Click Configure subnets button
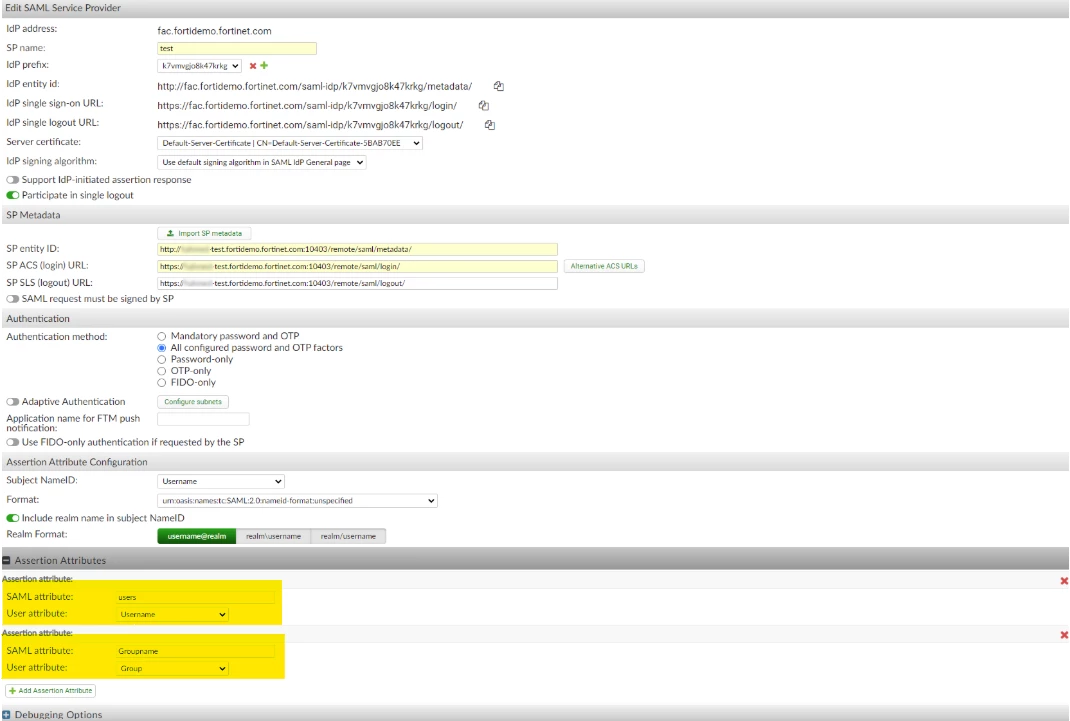This screenshot has height=721, width=1070. click(x=193, y=402)
